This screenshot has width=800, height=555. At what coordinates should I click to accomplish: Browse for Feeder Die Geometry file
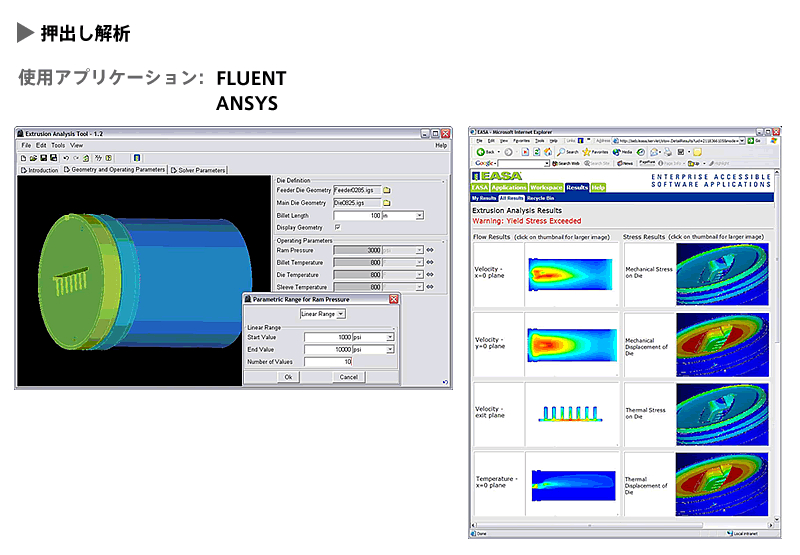click(x=387, y=190)
